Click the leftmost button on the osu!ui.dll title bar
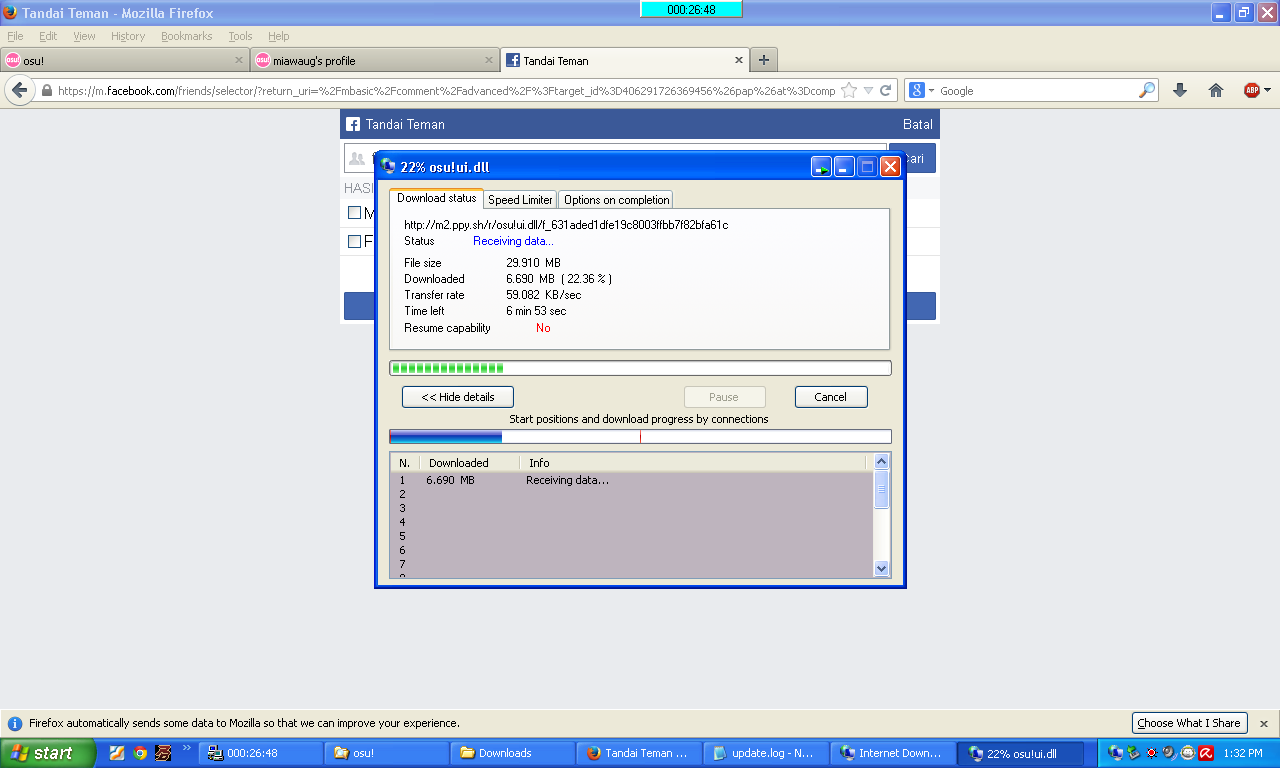This screenshot has height=768, width=1280. tap(821, 167)
